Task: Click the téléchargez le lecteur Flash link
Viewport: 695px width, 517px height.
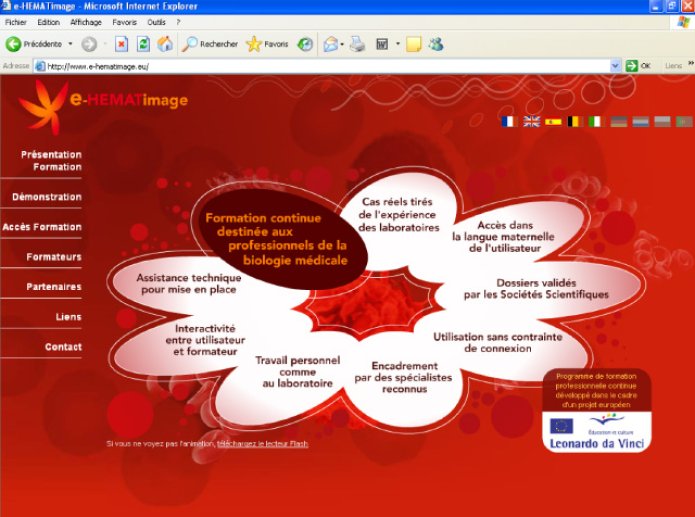Action: pyautogui.click(x=262, y=443)
